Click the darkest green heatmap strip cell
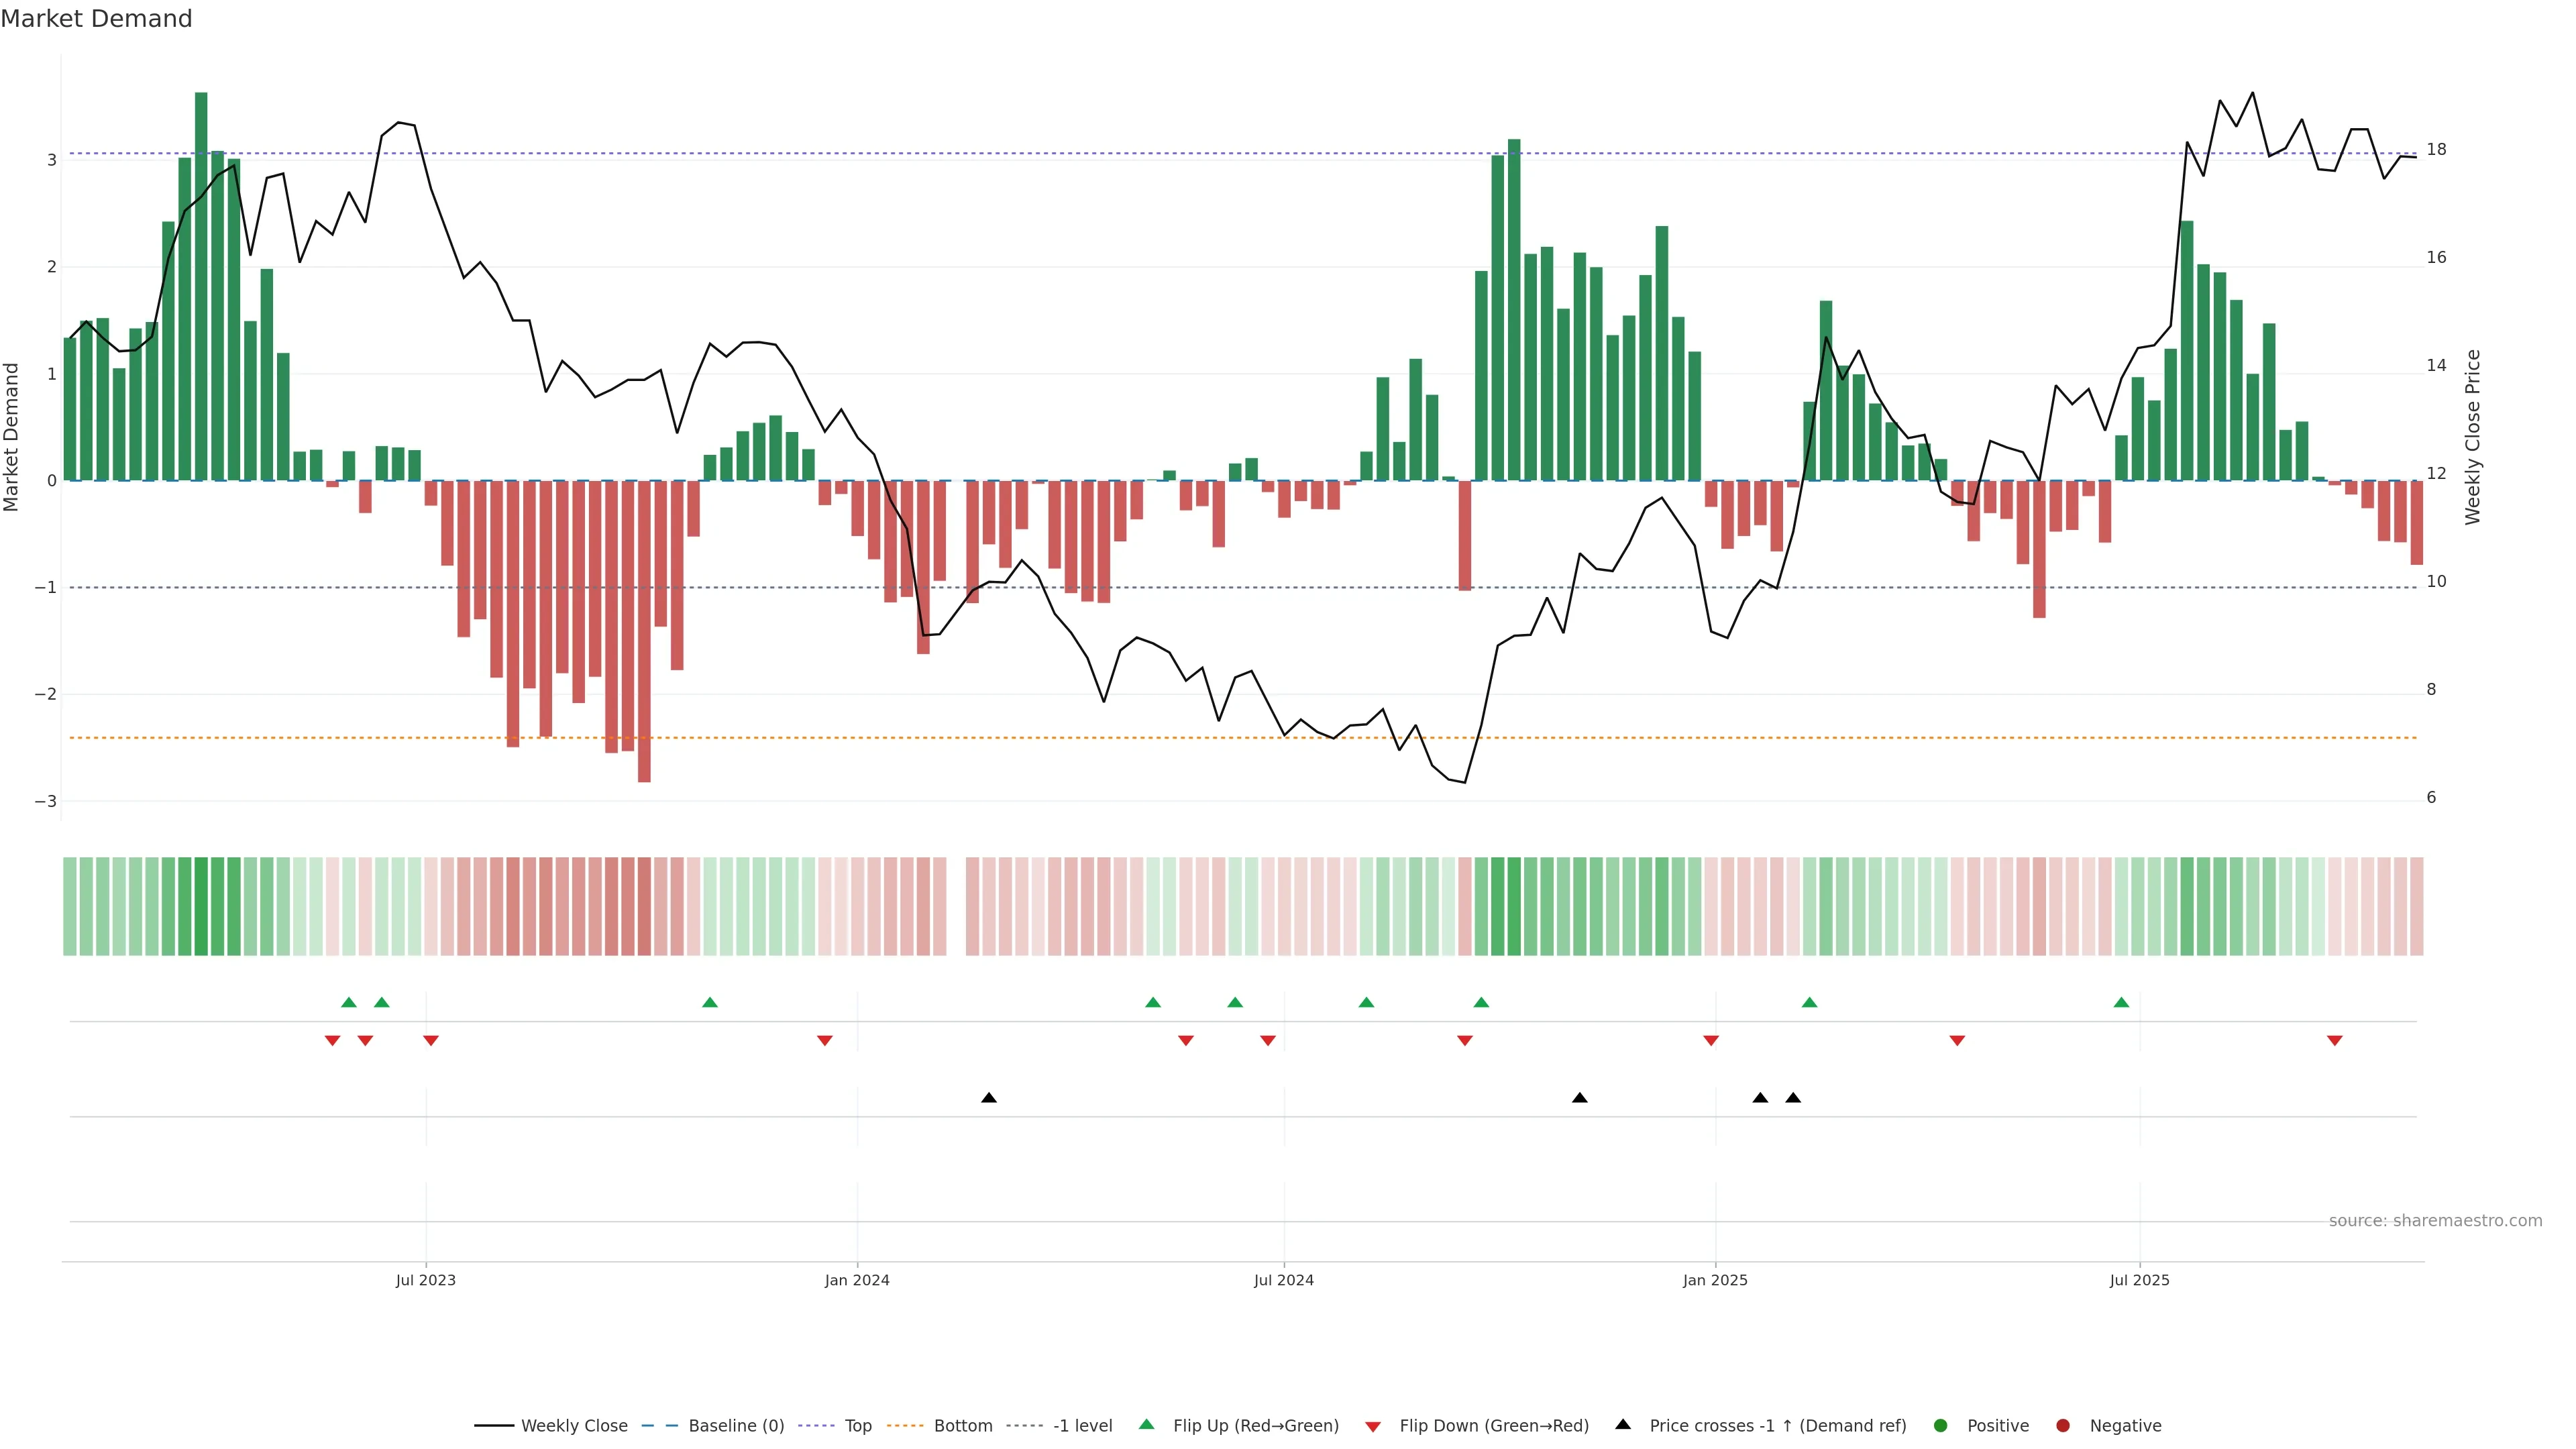The width and height of the screenshot is (2576, 1449). click(x=201, y=906)
